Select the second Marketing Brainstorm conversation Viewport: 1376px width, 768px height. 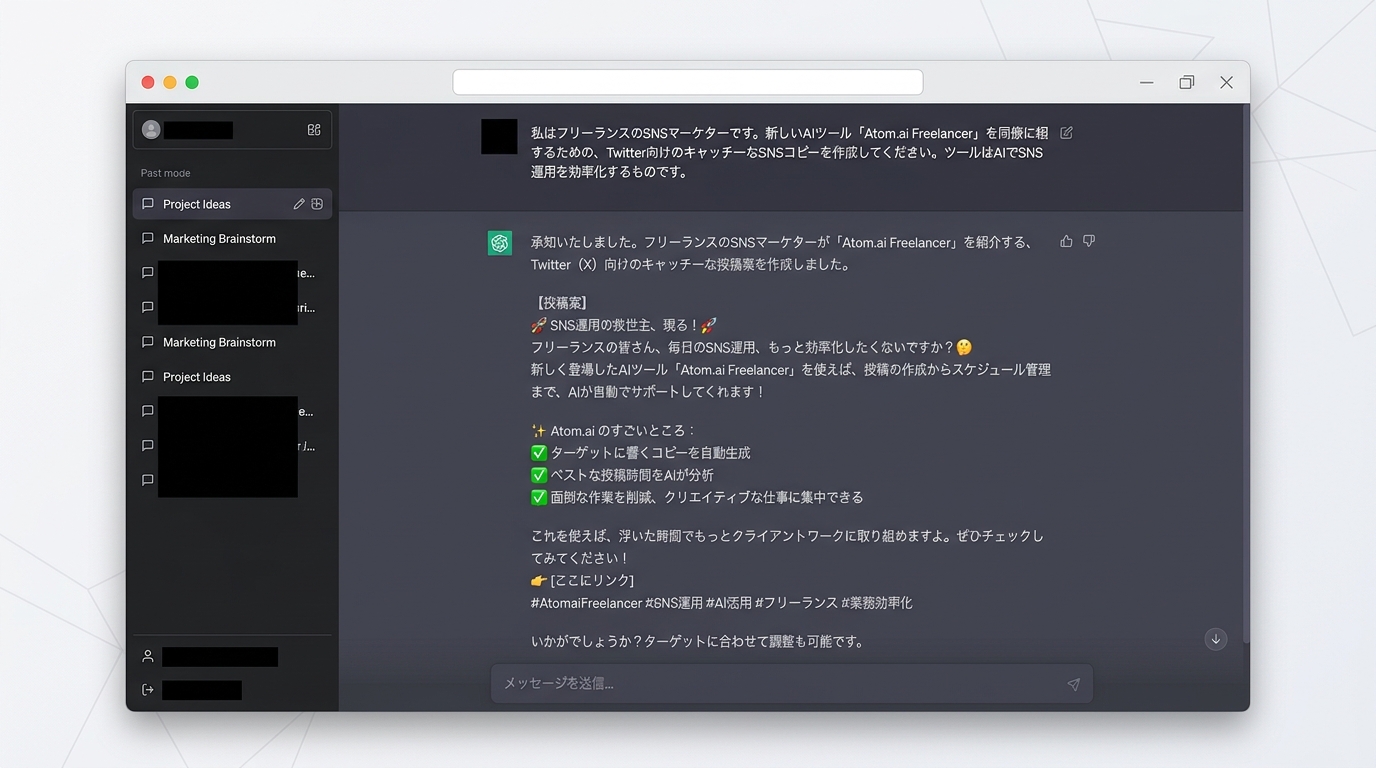click(219, 342)
